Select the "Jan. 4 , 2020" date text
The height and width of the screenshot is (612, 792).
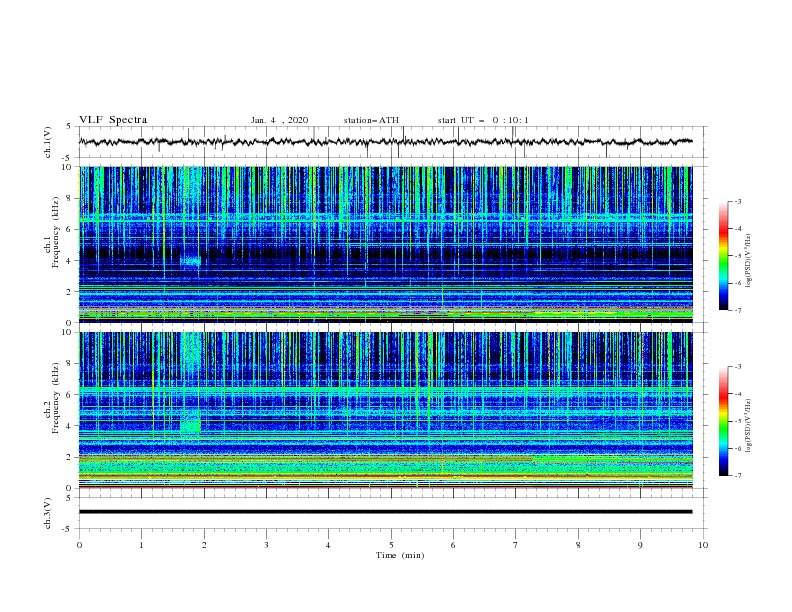279,120
